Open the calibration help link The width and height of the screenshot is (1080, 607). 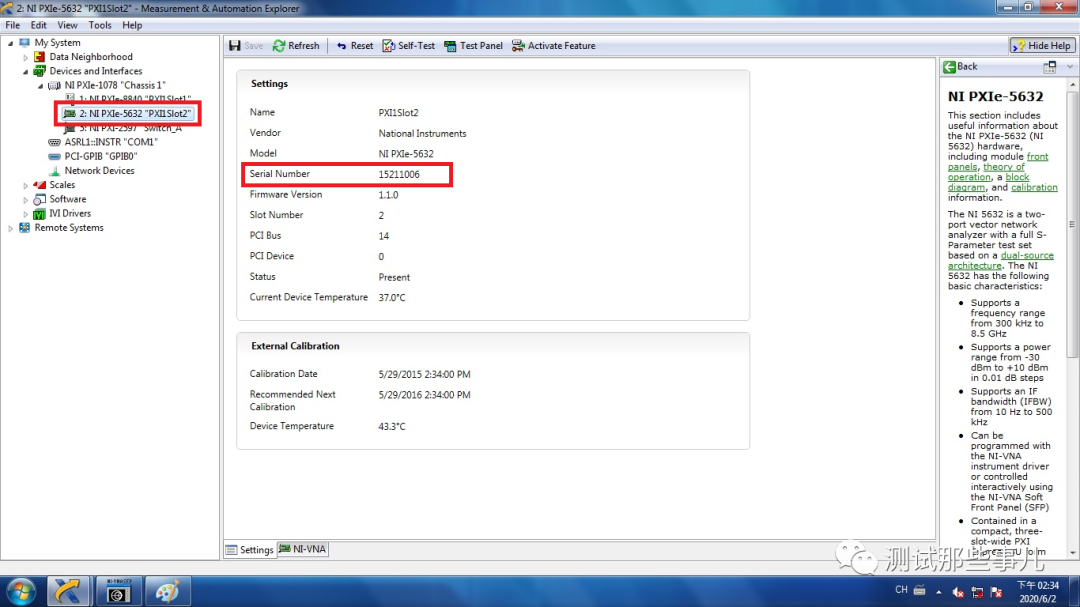1034,187
